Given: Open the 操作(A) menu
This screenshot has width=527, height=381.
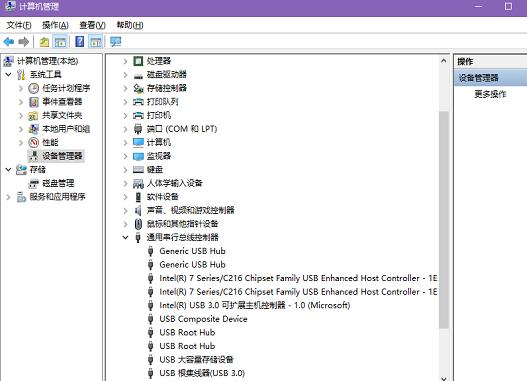Looking at the screenshot, I should [55, 25].
